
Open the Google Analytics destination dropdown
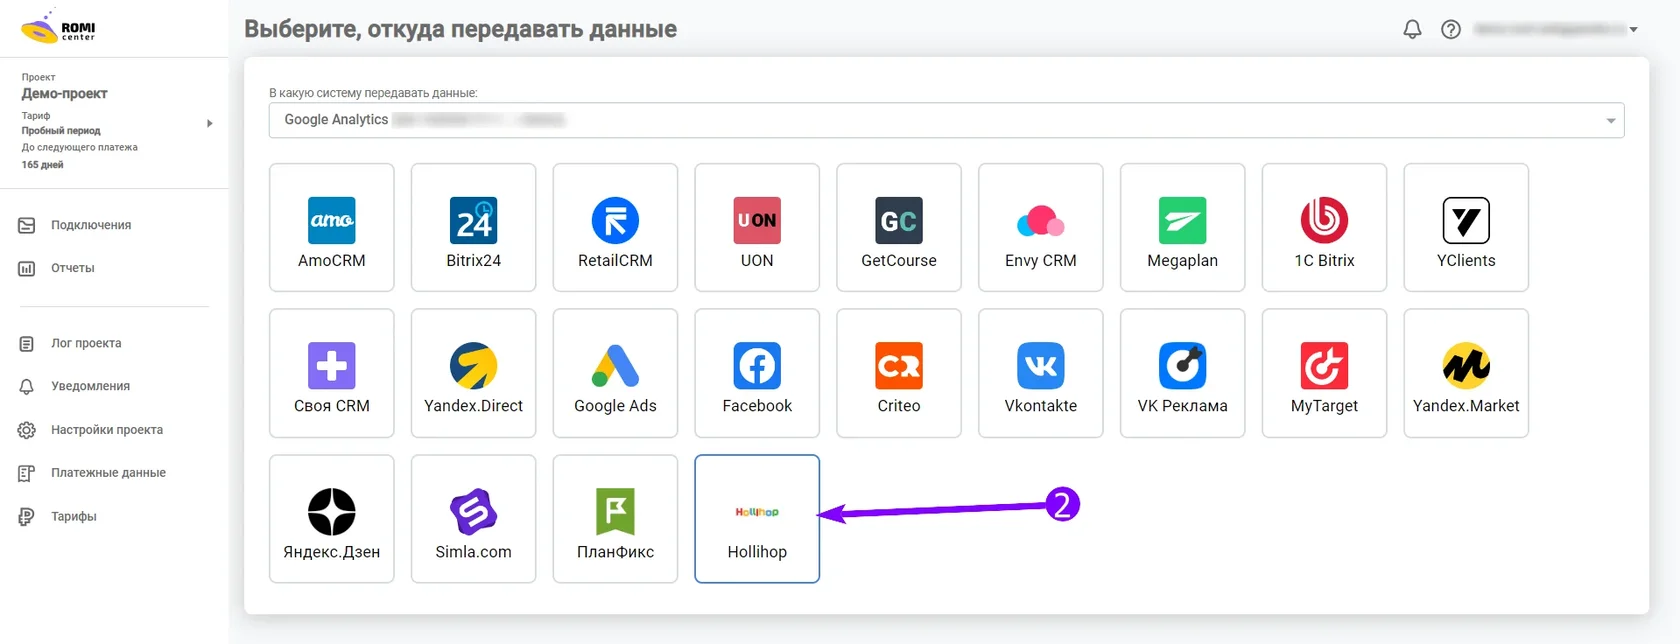pos(946,120)
